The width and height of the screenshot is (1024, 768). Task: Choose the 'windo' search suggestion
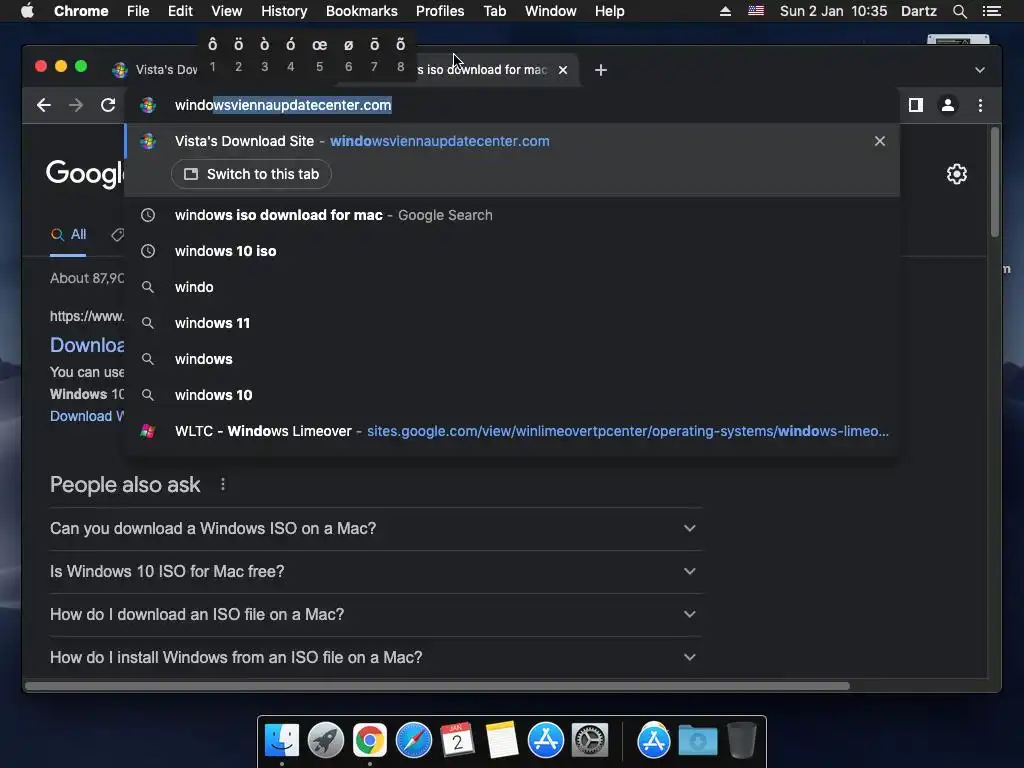tap(512, 287)
